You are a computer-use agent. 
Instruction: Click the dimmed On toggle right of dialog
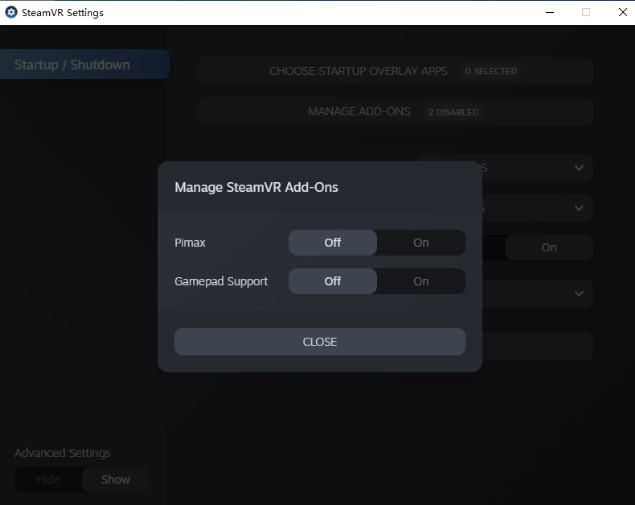[x=549, y=247]
